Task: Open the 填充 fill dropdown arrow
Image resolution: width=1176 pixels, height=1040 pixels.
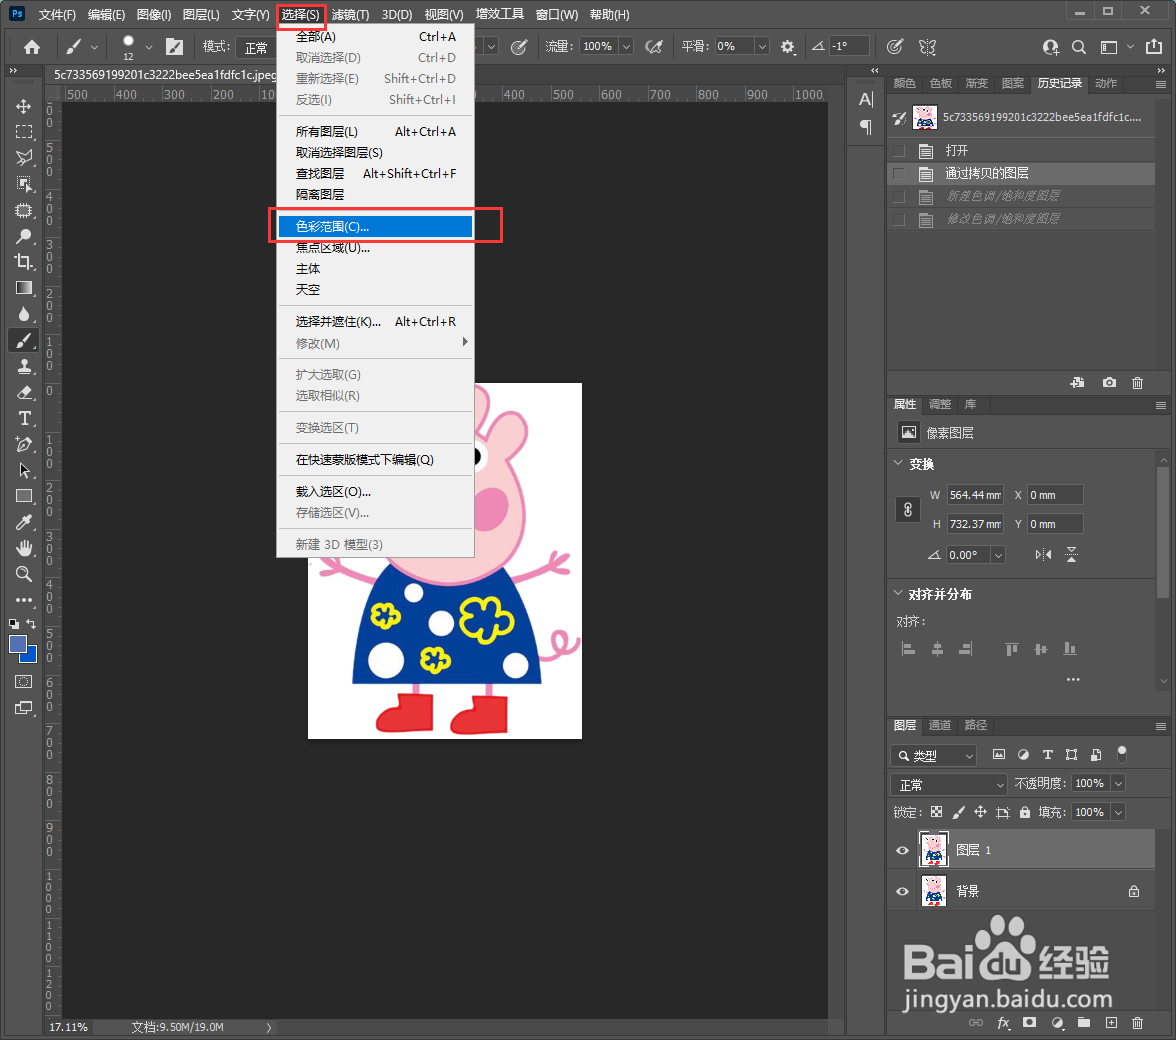Action: point(1118,812)
